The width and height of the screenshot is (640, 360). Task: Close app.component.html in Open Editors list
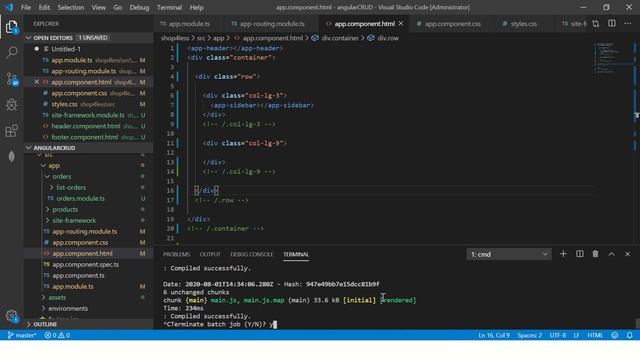pos(36,82)
